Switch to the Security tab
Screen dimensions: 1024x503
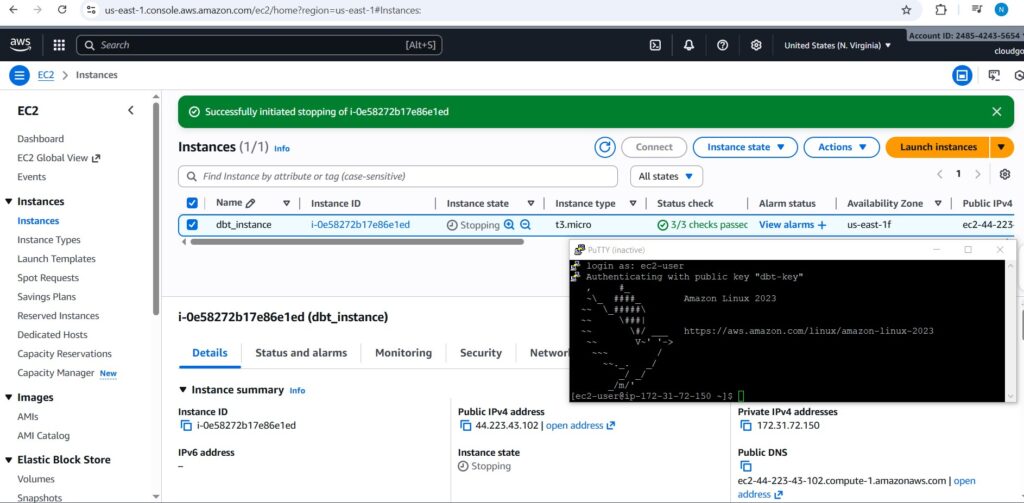pyautogui.click(x=481, y=353)
